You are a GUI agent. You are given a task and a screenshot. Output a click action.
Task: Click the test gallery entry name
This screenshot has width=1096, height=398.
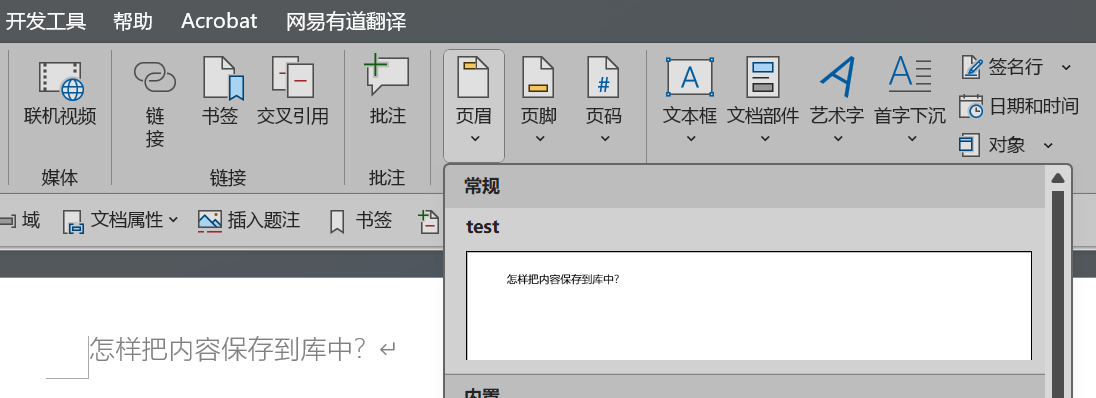click(x=482, y=227)
